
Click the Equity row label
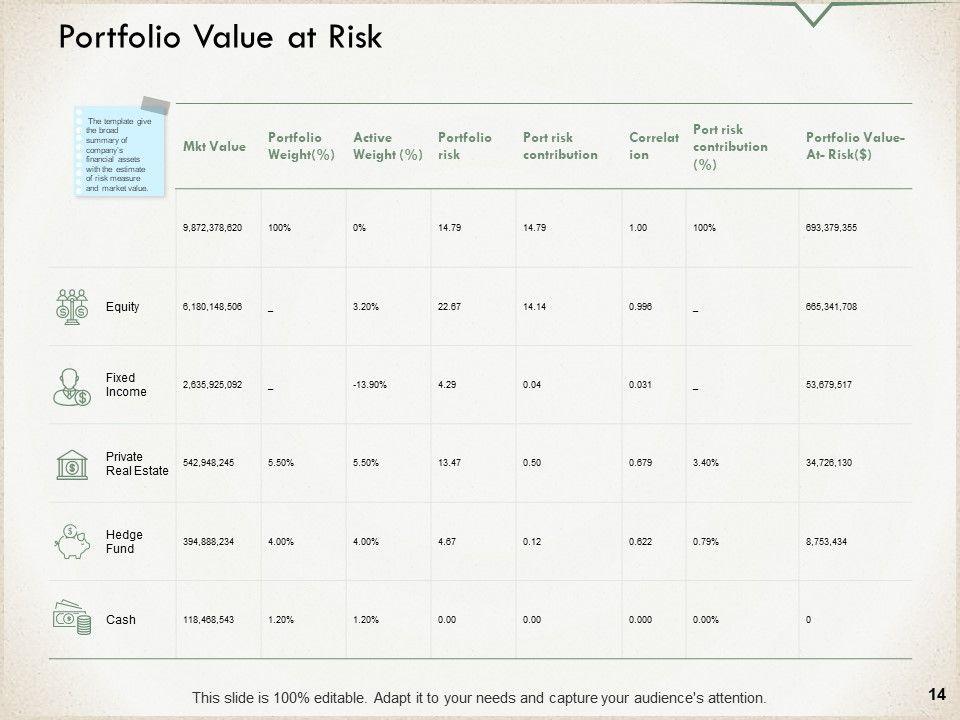tap(122, 307)
